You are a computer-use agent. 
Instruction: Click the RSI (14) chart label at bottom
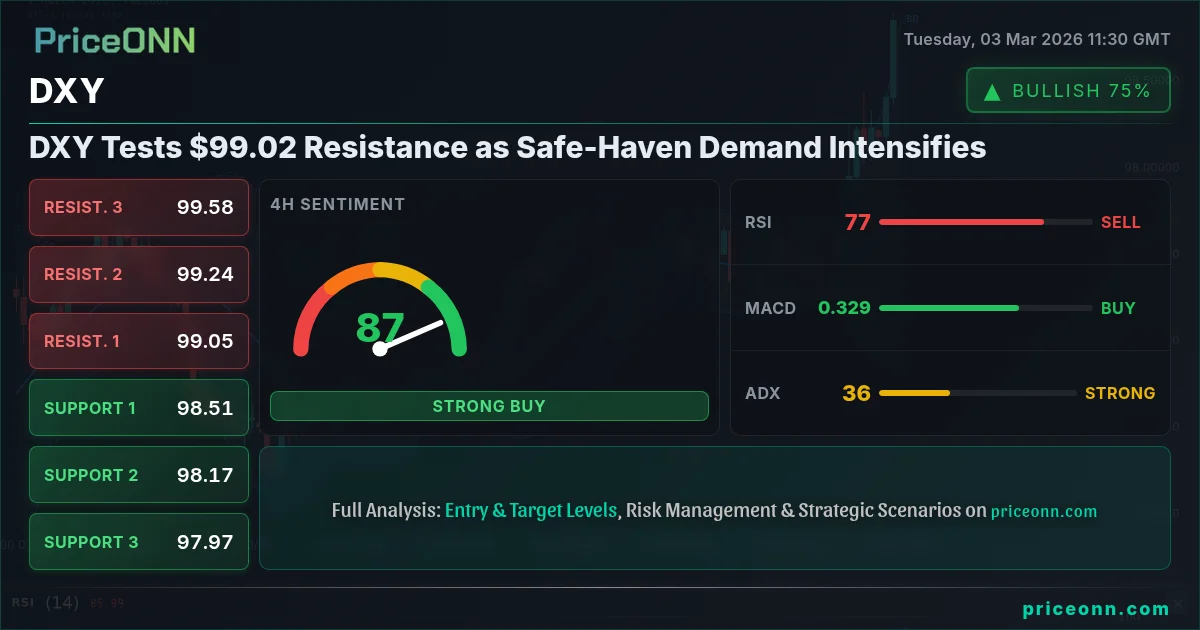46,602
